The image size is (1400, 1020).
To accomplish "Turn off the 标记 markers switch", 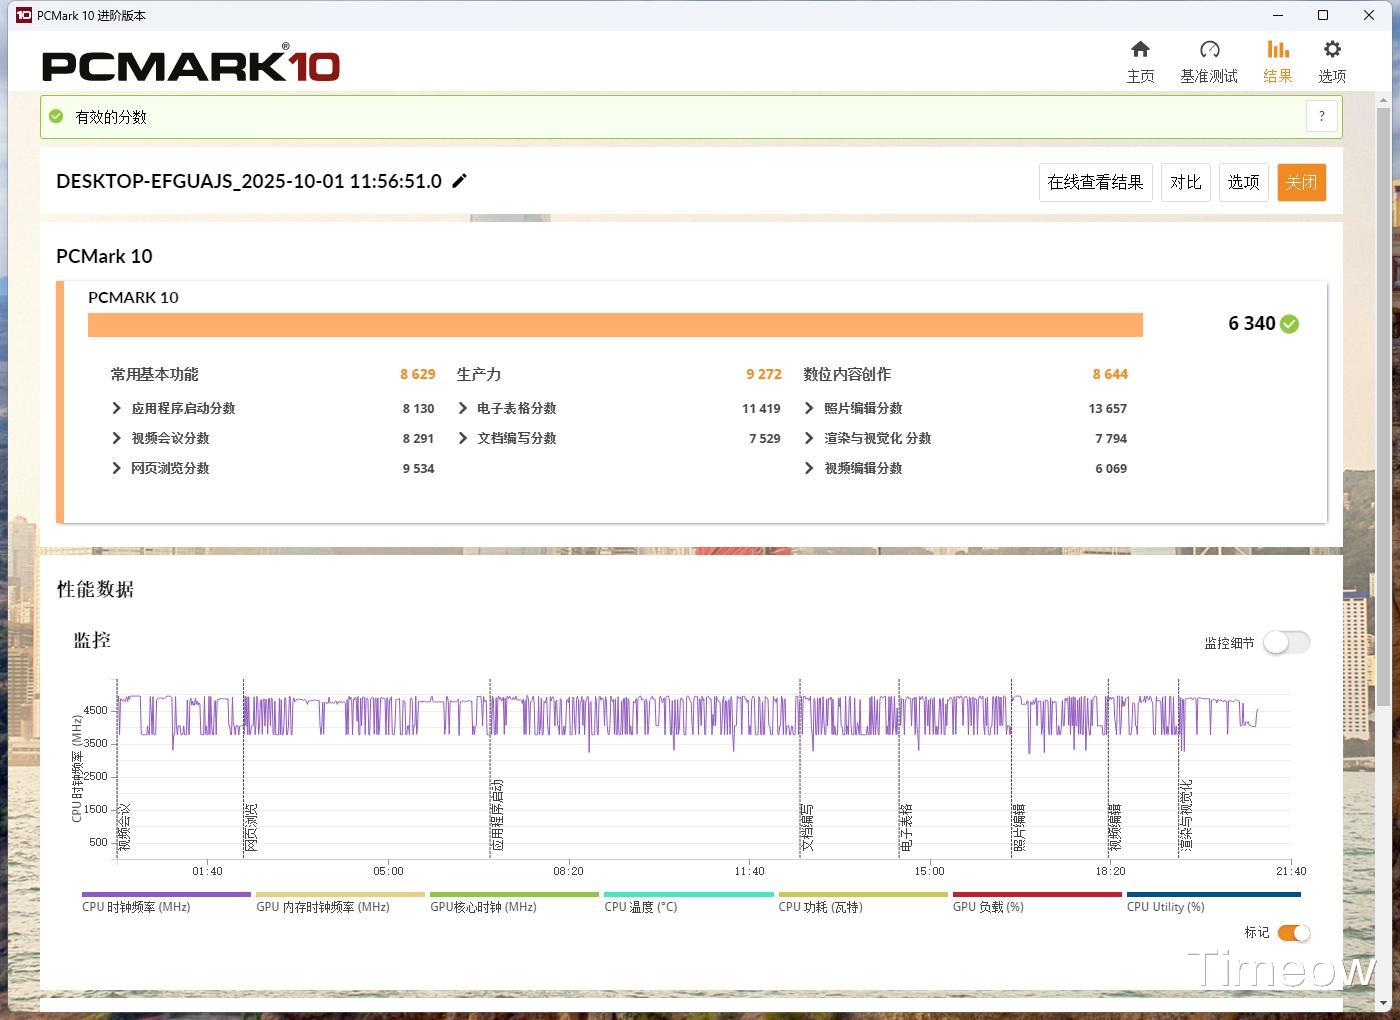I will pyautogui.click(x=1294, y=933).
